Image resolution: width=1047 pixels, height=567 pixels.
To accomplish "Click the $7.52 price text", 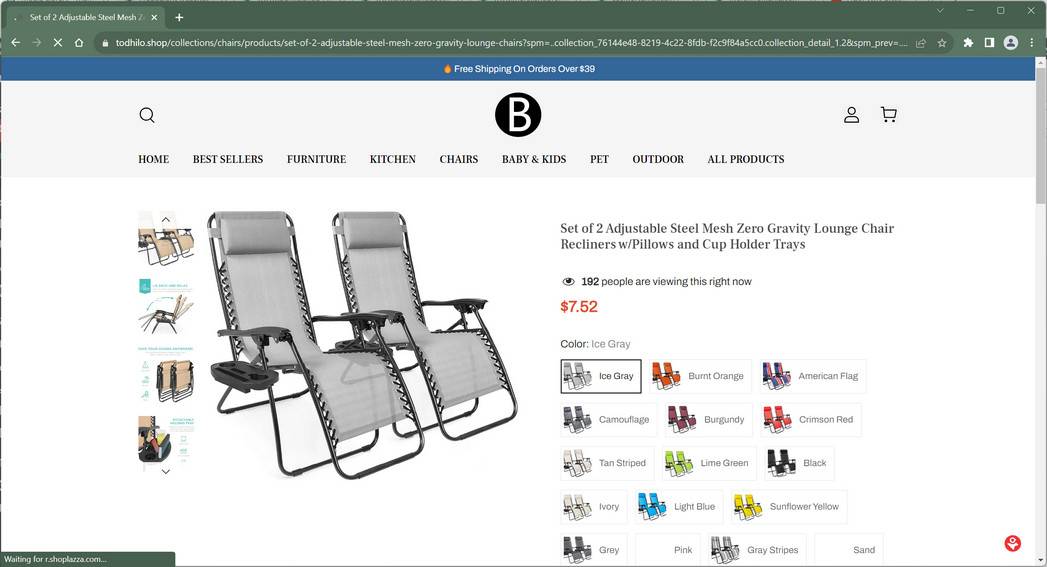I will (579, 307).
